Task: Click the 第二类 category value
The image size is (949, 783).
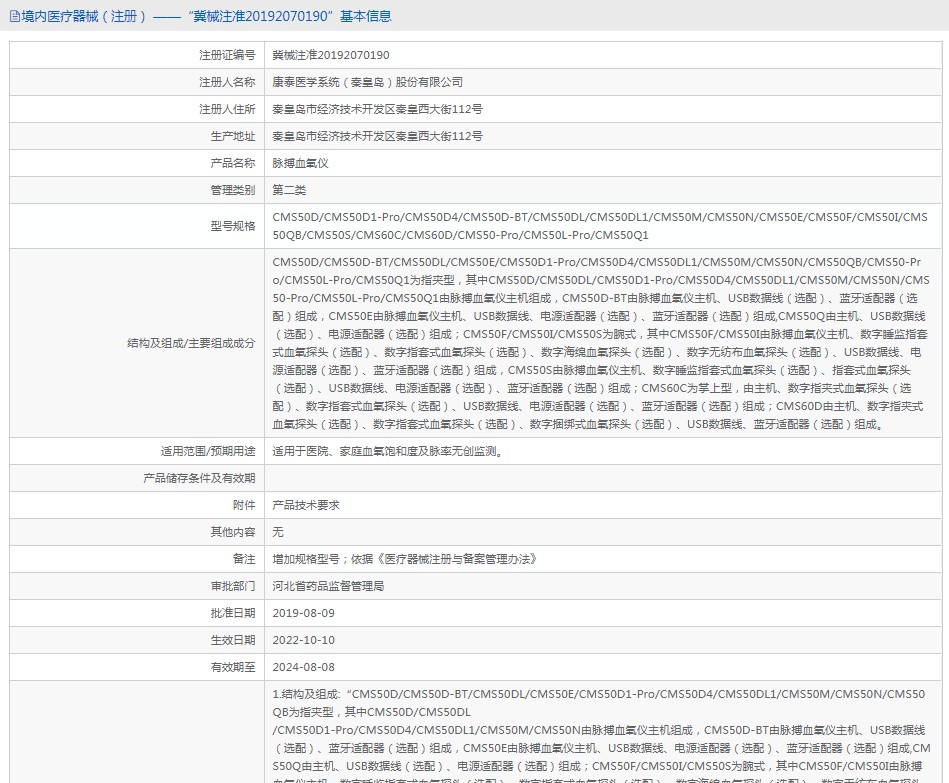Action: (289, 190)
